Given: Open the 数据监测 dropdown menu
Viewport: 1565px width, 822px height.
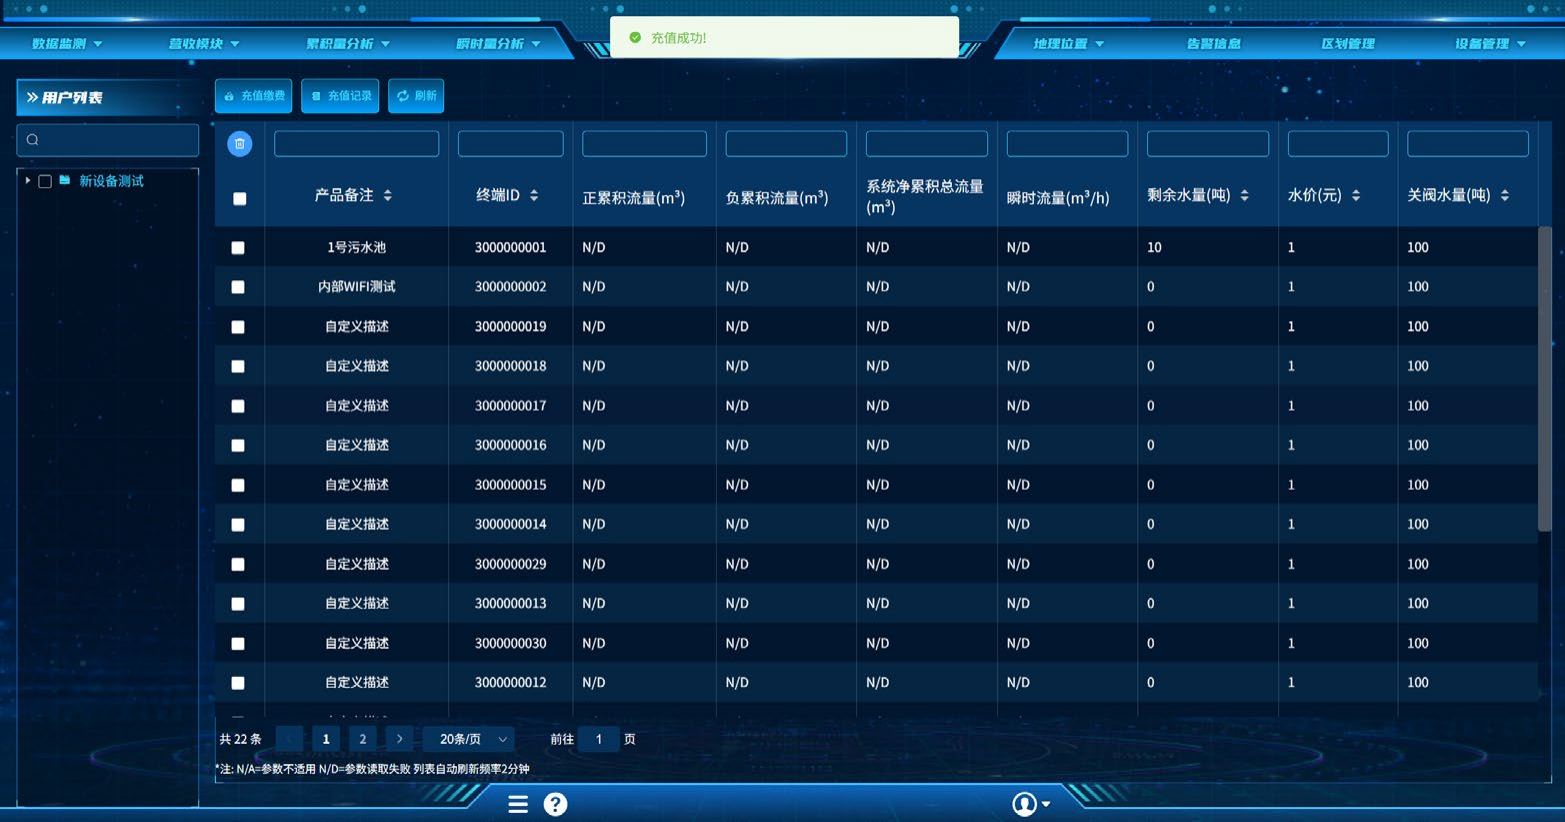Looking at the screenshot, I should pyautogui.click(x=66, y=44).
